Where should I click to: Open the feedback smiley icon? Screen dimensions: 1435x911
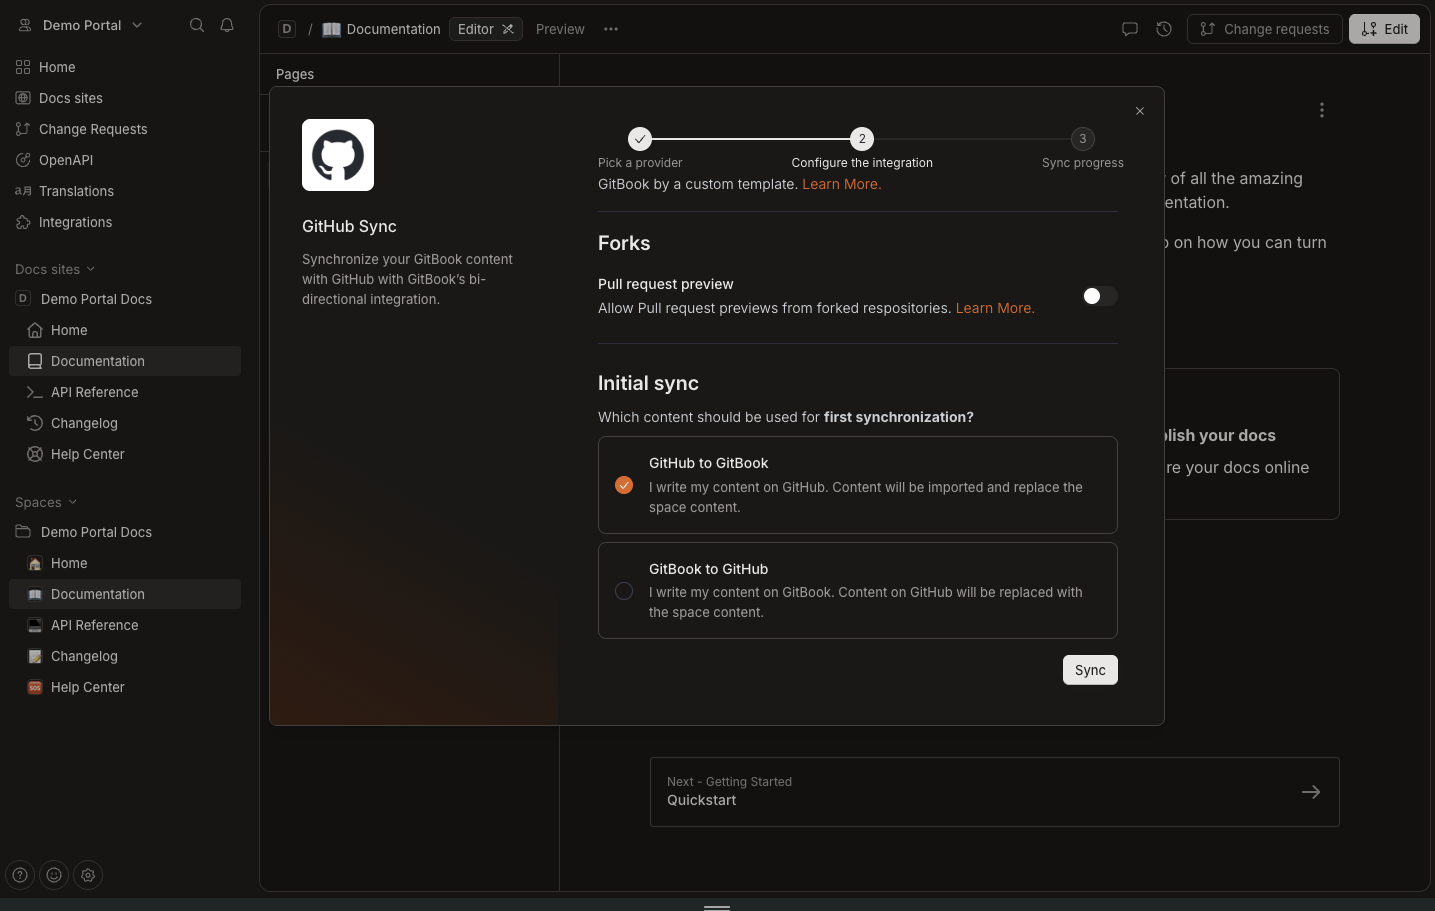pyautogui.click(x=54, y=875)
